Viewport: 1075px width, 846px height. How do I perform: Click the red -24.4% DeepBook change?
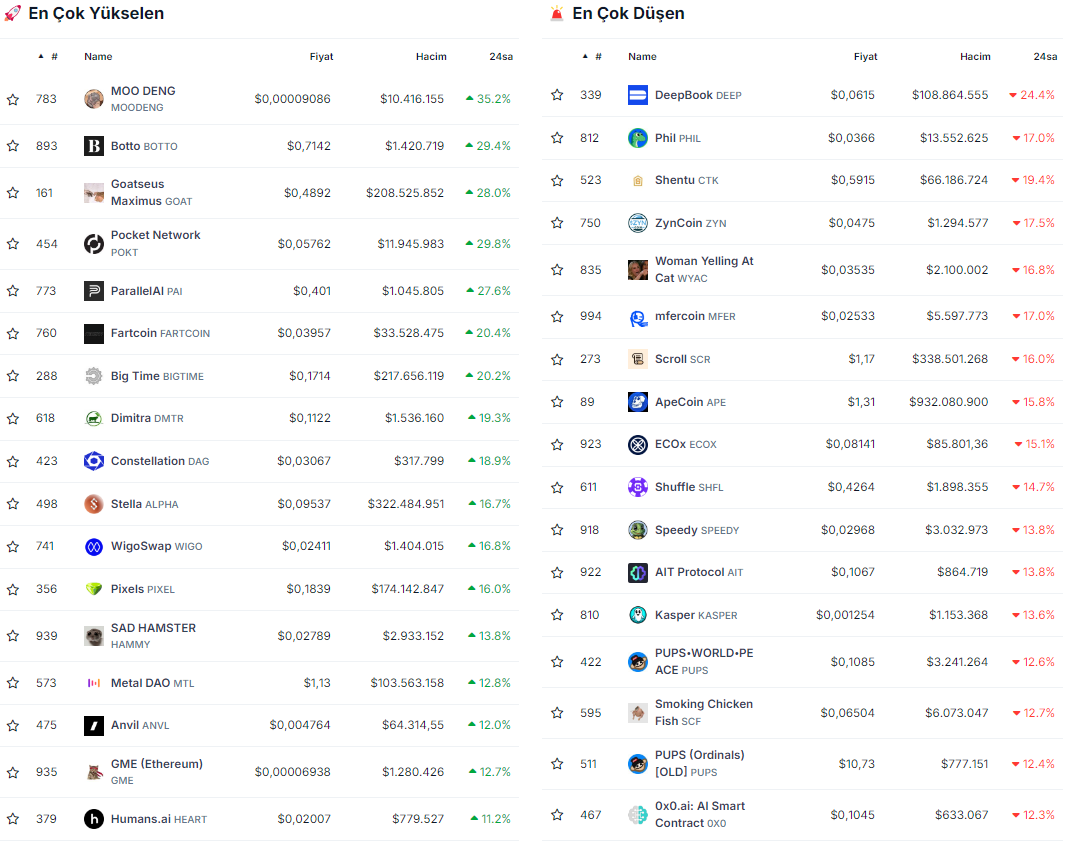tap(1032, 95)
